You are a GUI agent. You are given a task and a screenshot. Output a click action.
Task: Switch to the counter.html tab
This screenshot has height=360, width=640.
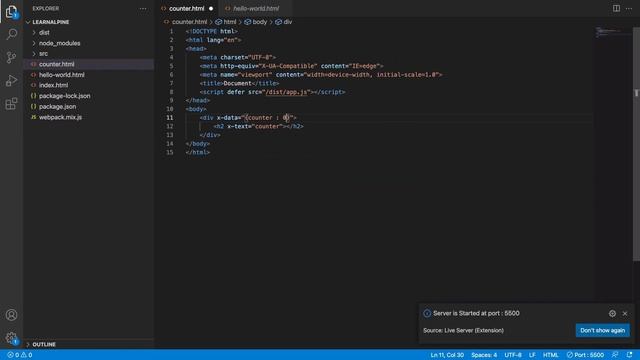[187, 9]
